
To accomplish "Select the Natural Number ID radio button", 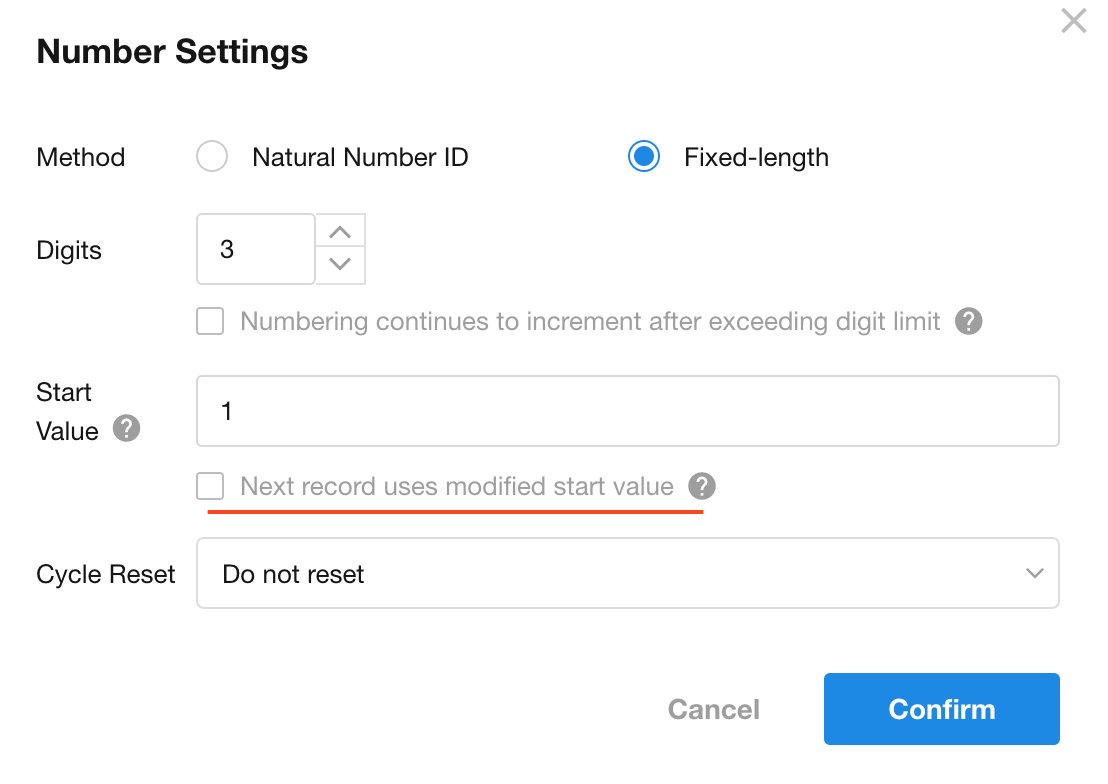I will click(212, 157).
